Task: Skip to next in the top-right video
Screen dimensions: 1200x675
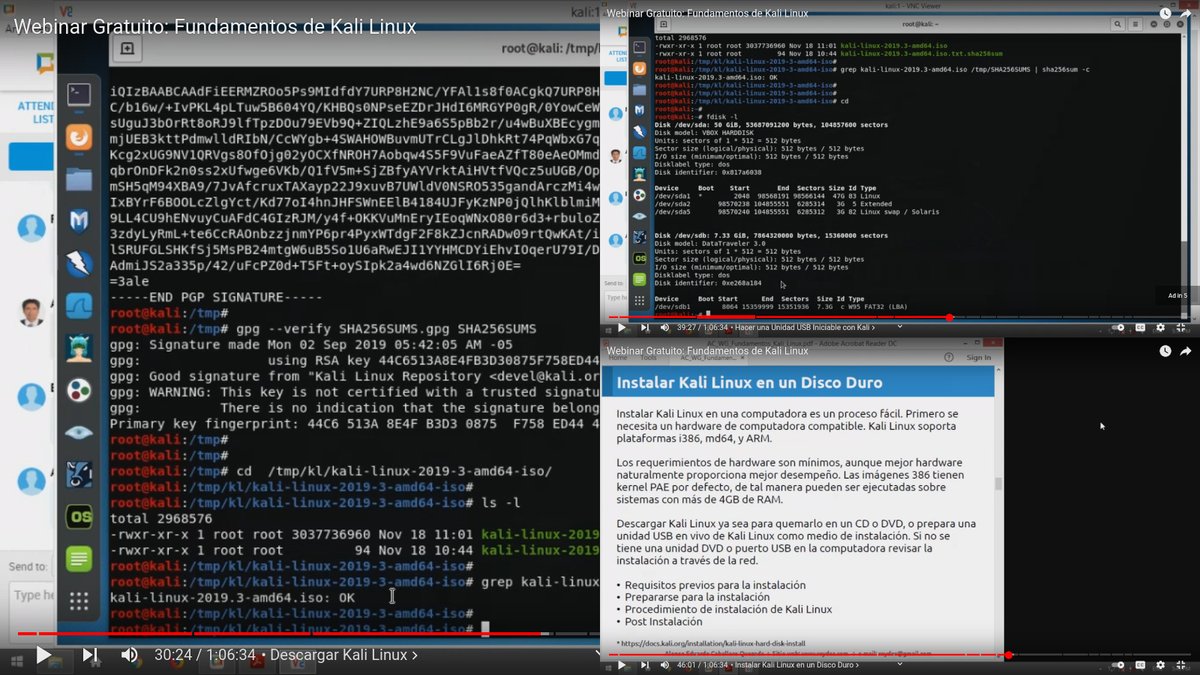Action: click(645, 328)
